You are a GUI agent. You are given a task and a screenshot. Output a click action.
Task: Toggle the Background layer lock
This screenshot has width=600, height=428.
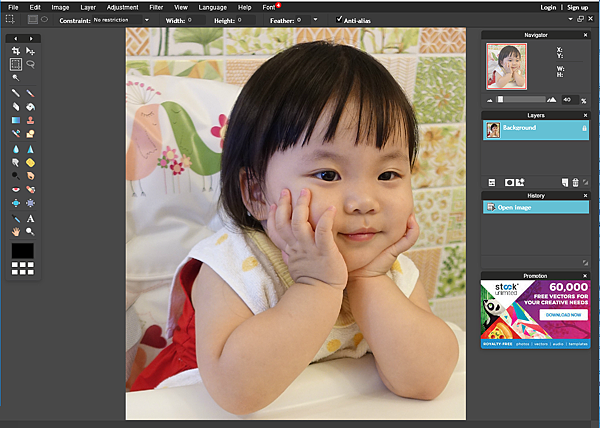[x=584, y=129]
